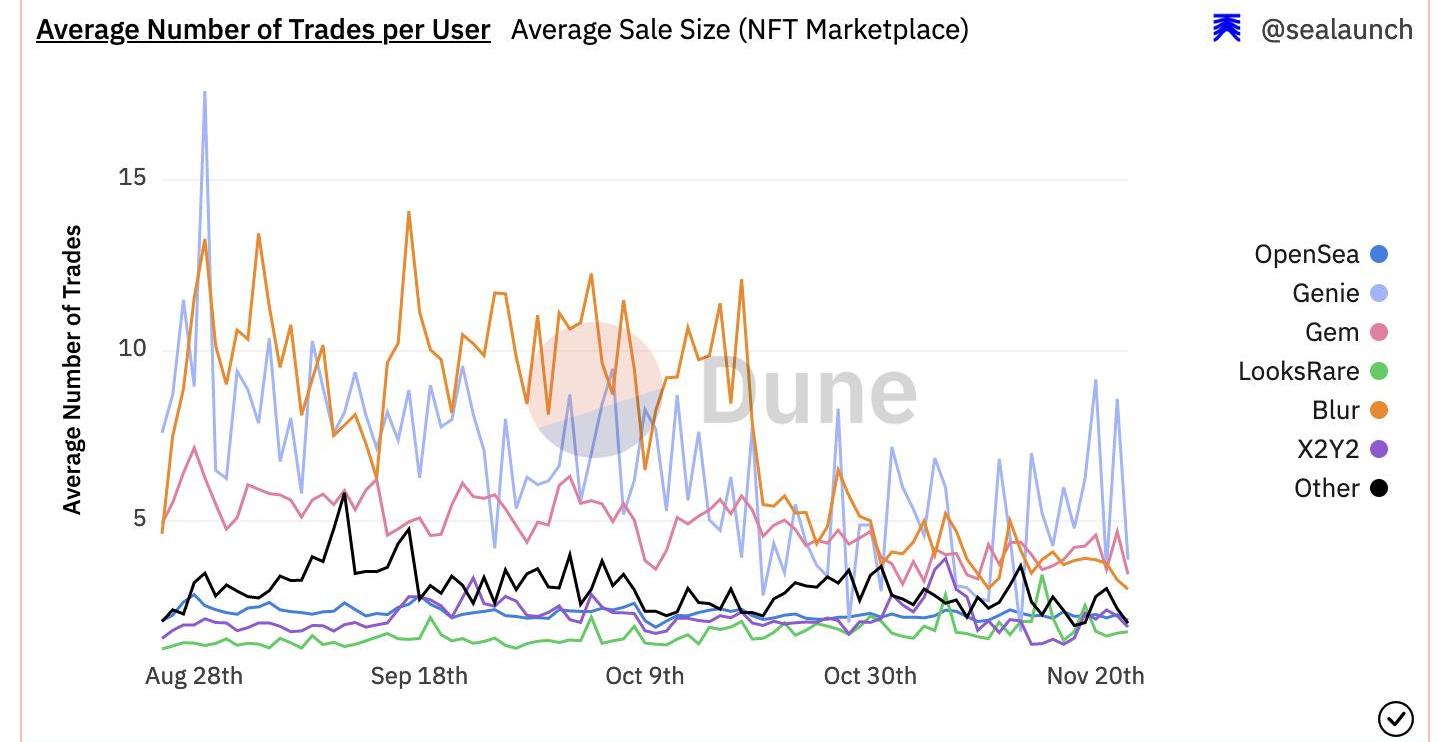The height and width of the screenshot is (742, 1446).
Task: Open the Average Number of Trades per User tab
Action: pos(263,29)
